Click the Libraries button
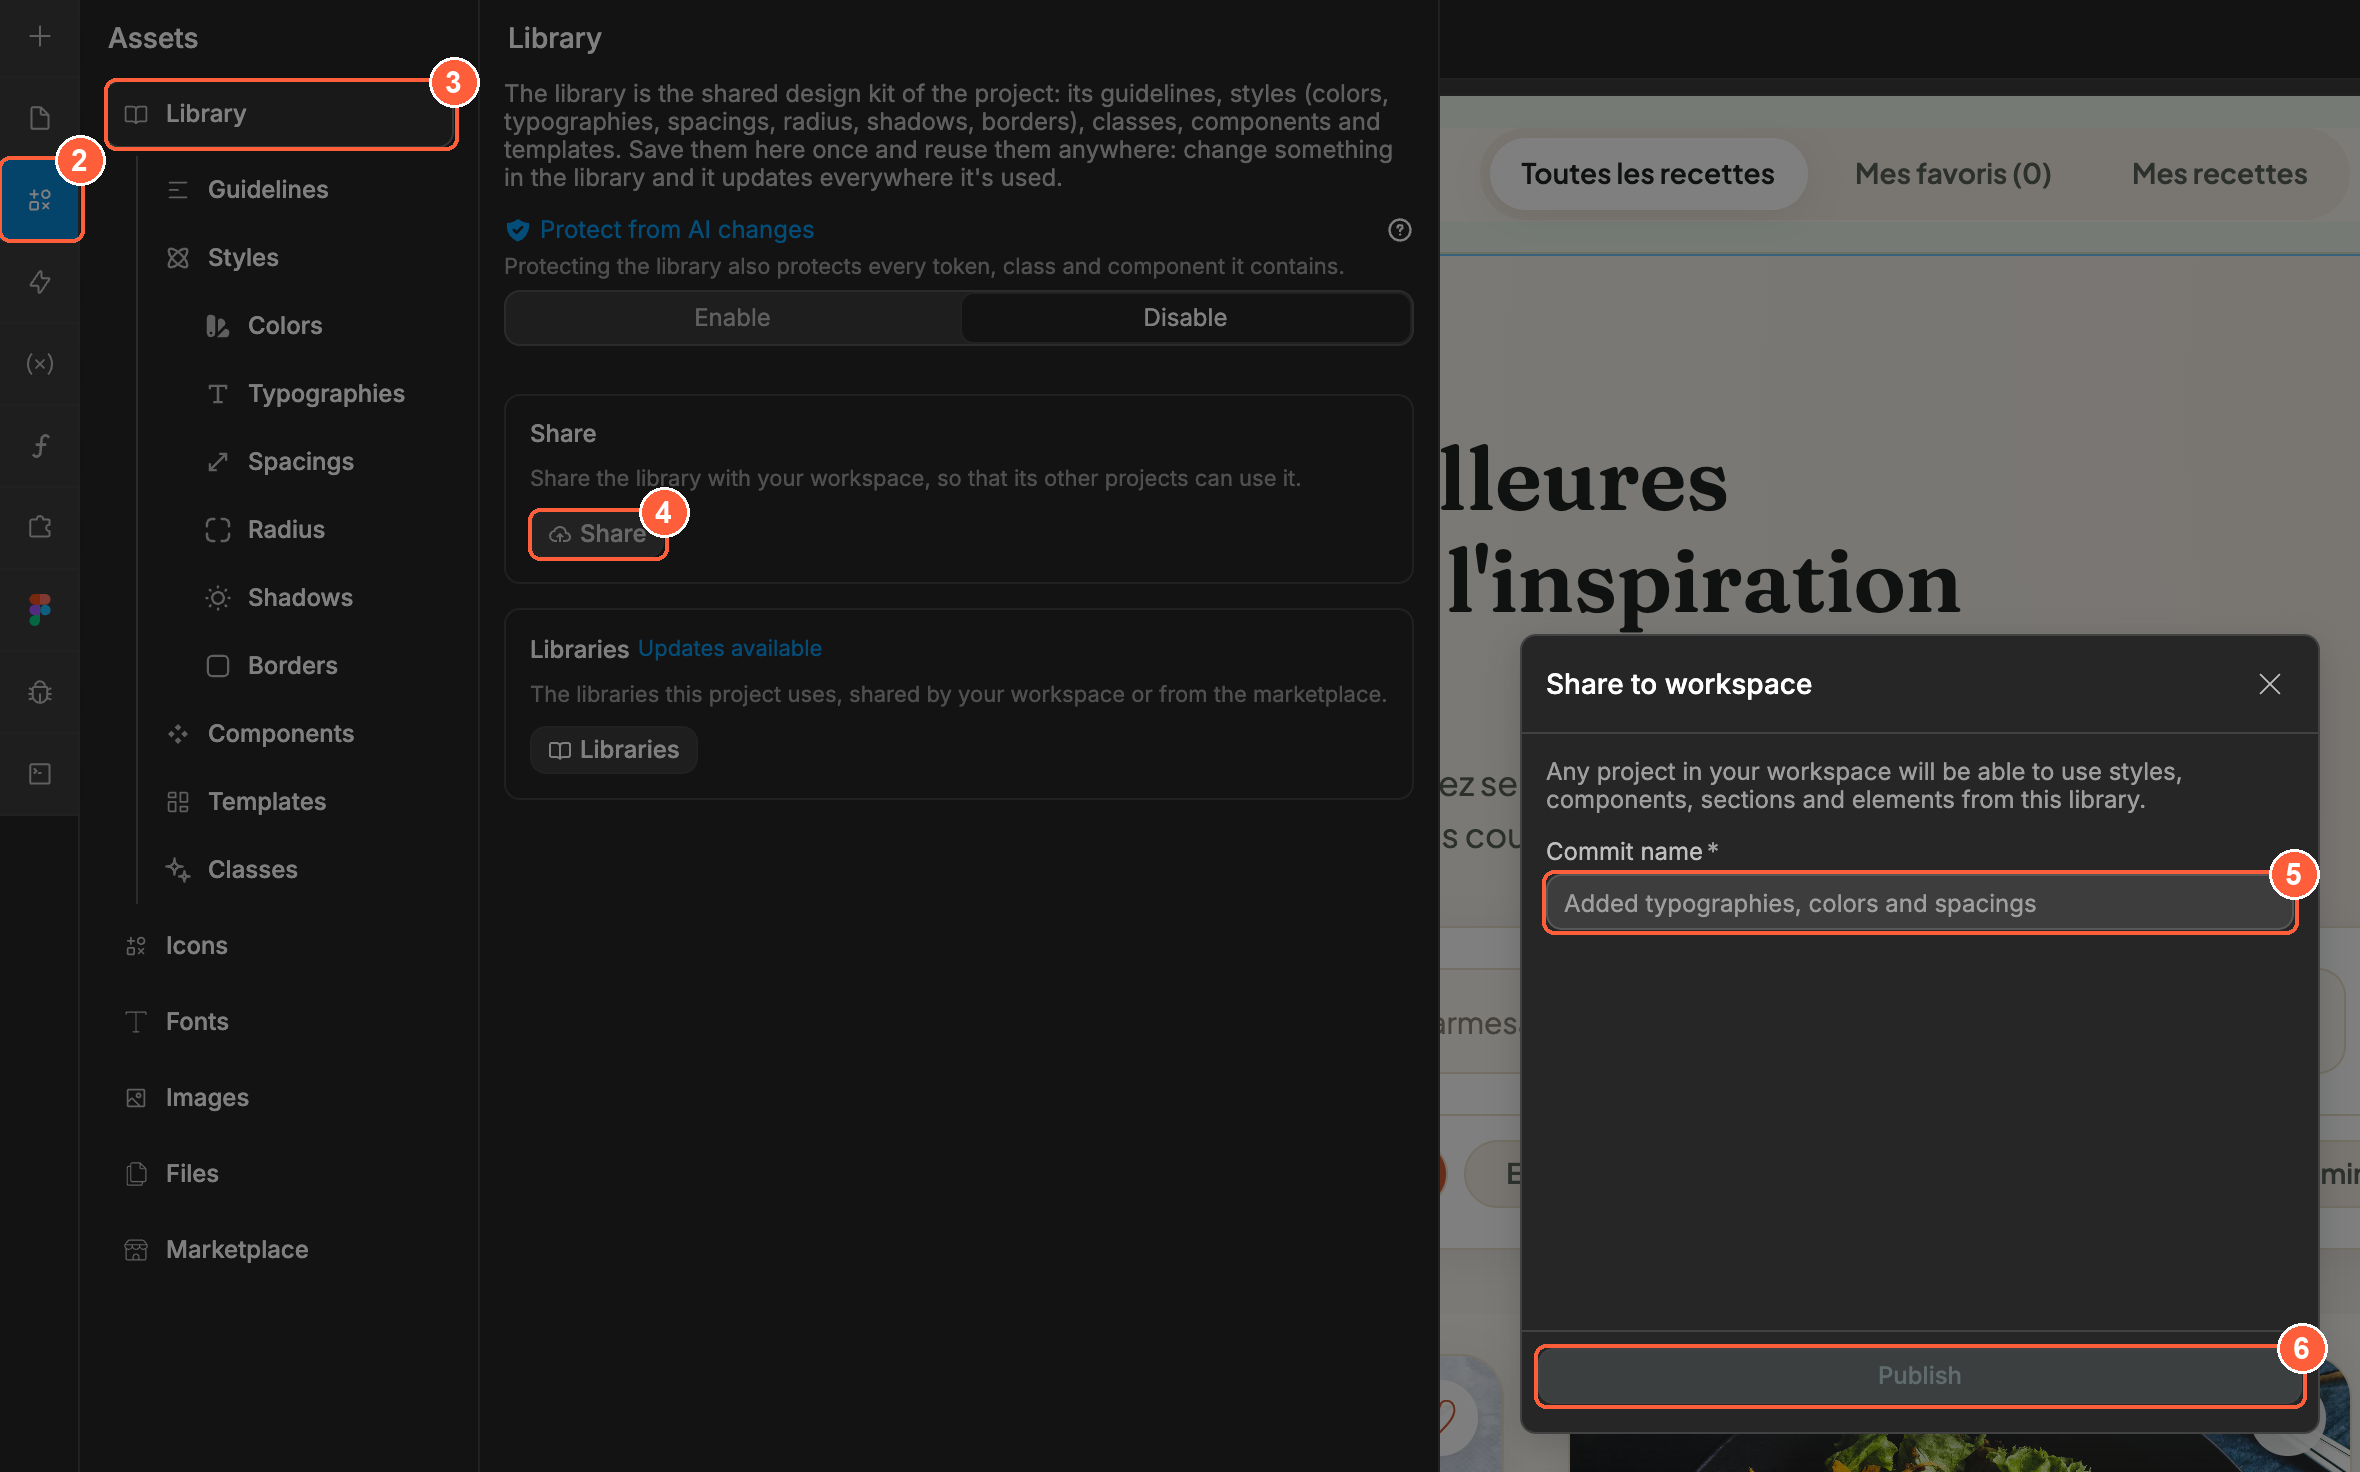 [613, 750]
